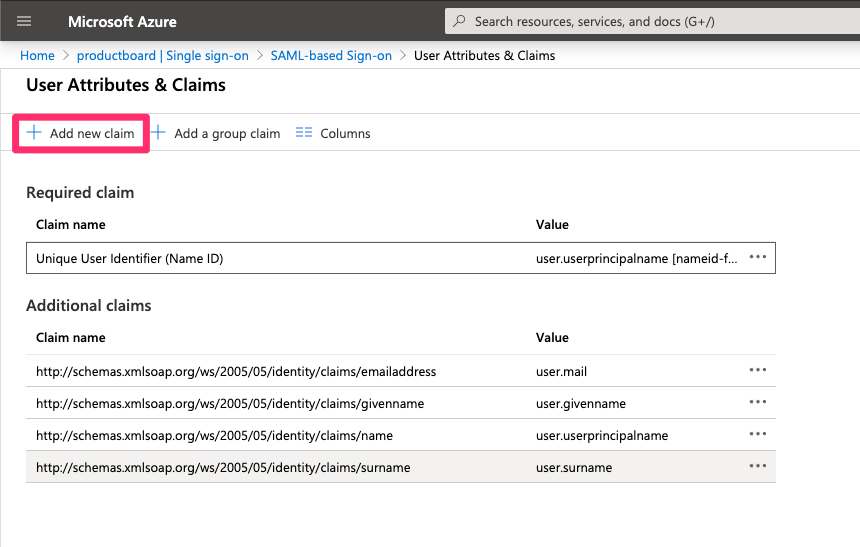Open ellipsis menu for Unique User Identifier
This screenshot has height=547, width=860.
point(757,258)
